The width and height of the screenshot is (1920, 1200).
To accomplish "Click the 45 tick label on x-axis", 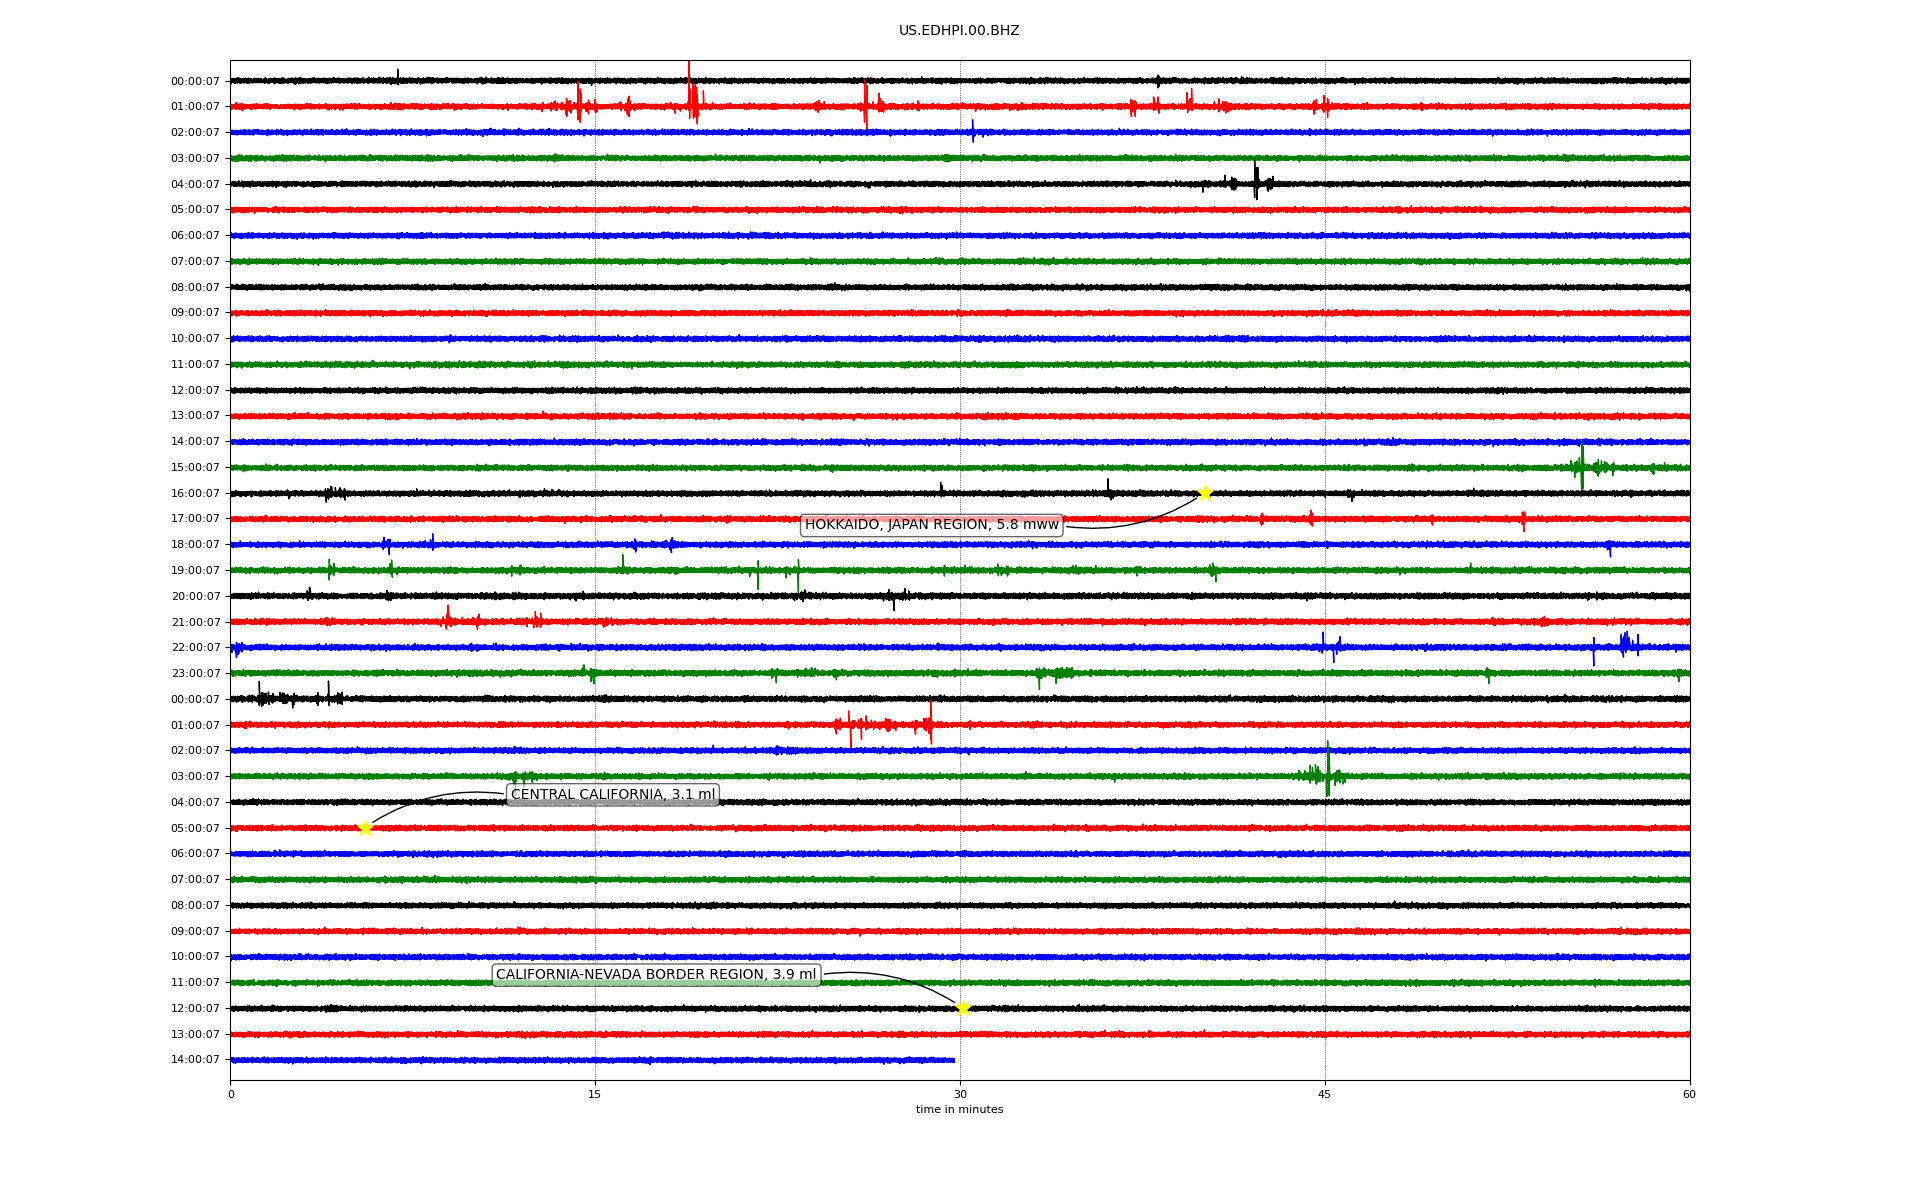I will click(x=1325, y=1094).
